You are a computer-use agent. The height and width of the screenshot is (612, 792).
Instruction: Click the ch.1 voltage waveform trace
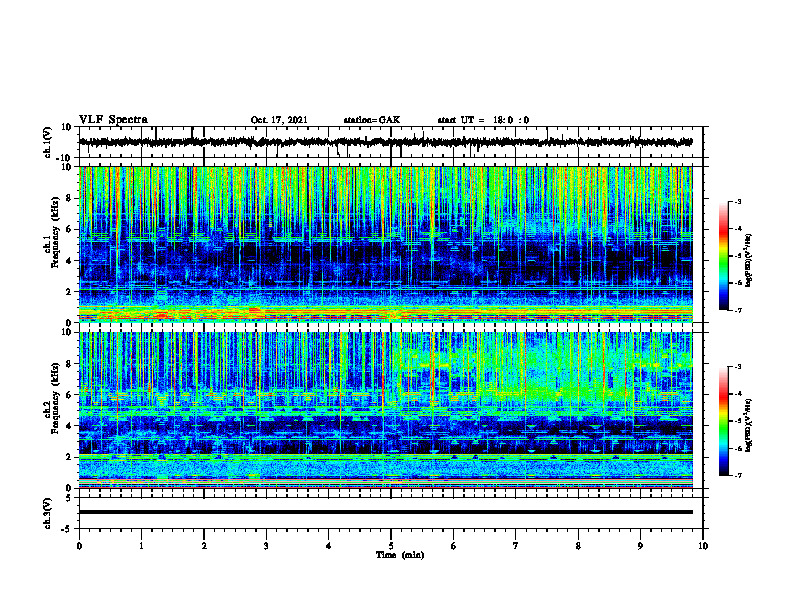385,142
